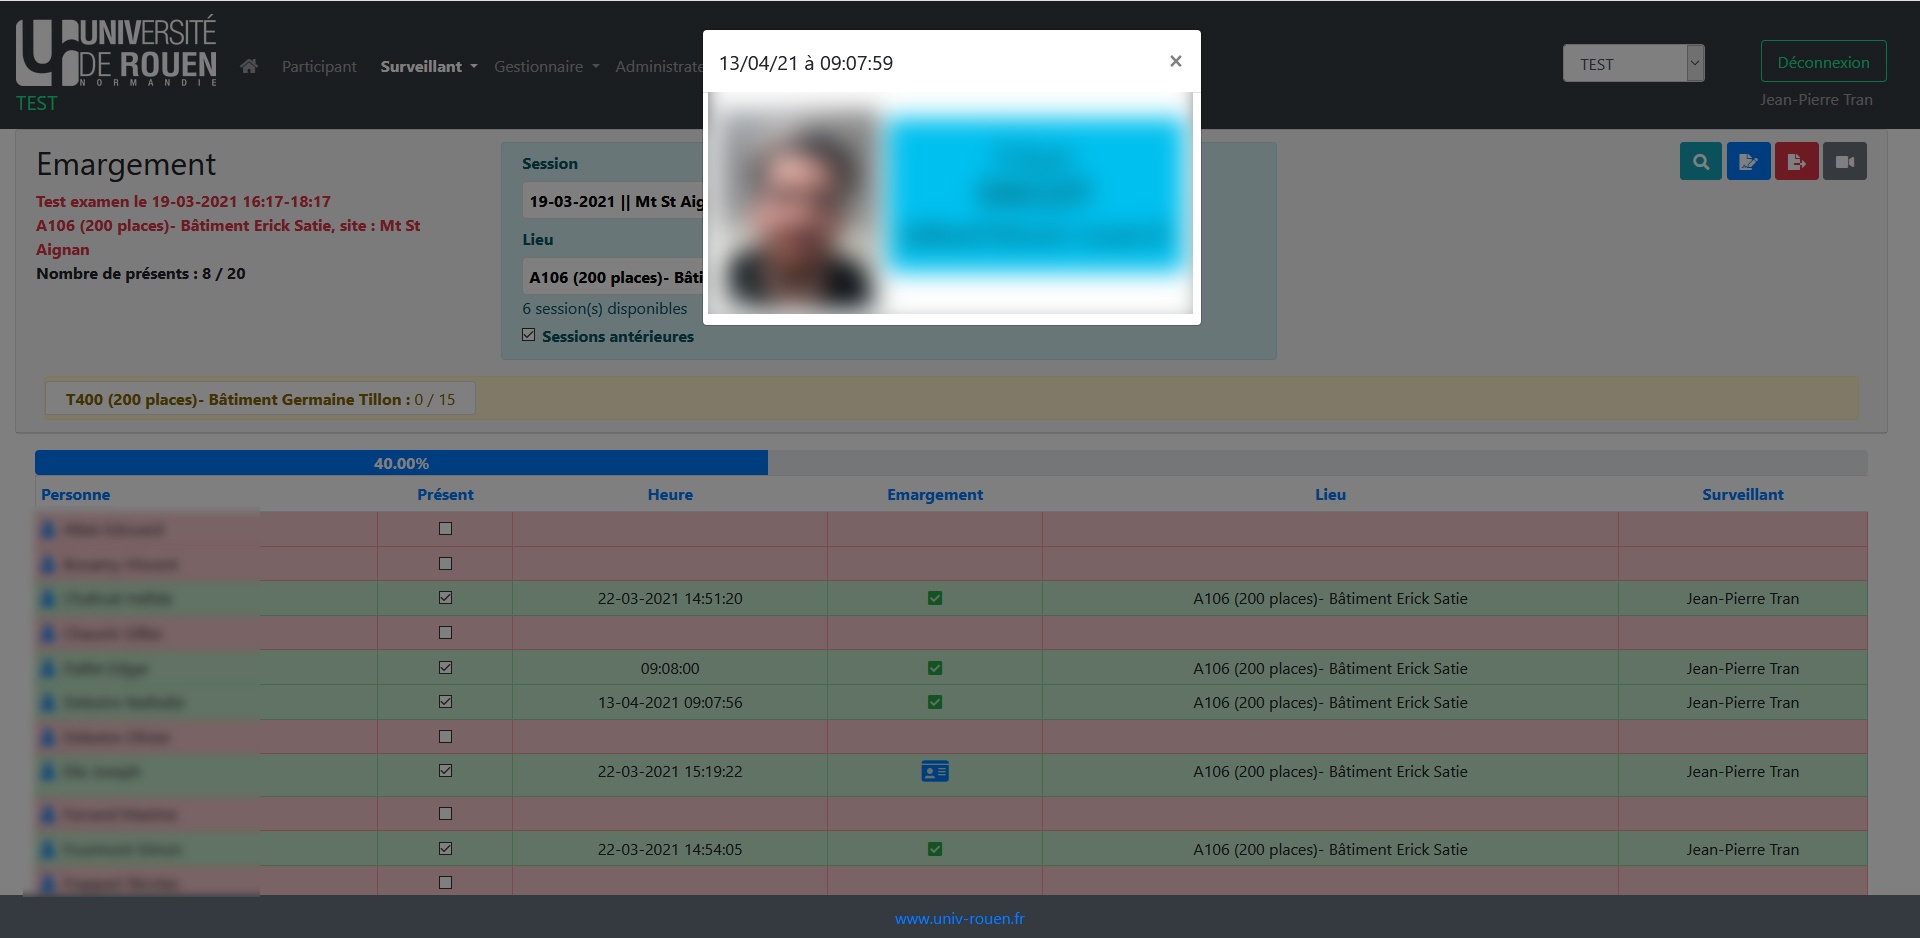
Task: Click the teal magnifying glass search button
Action: click(1700, 162)
